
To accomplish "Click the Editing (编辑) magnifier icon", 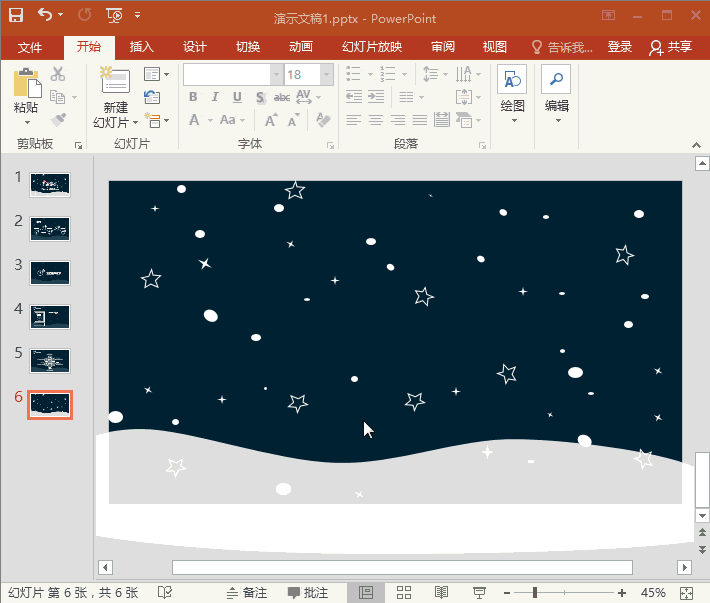I will coord(556,80).
